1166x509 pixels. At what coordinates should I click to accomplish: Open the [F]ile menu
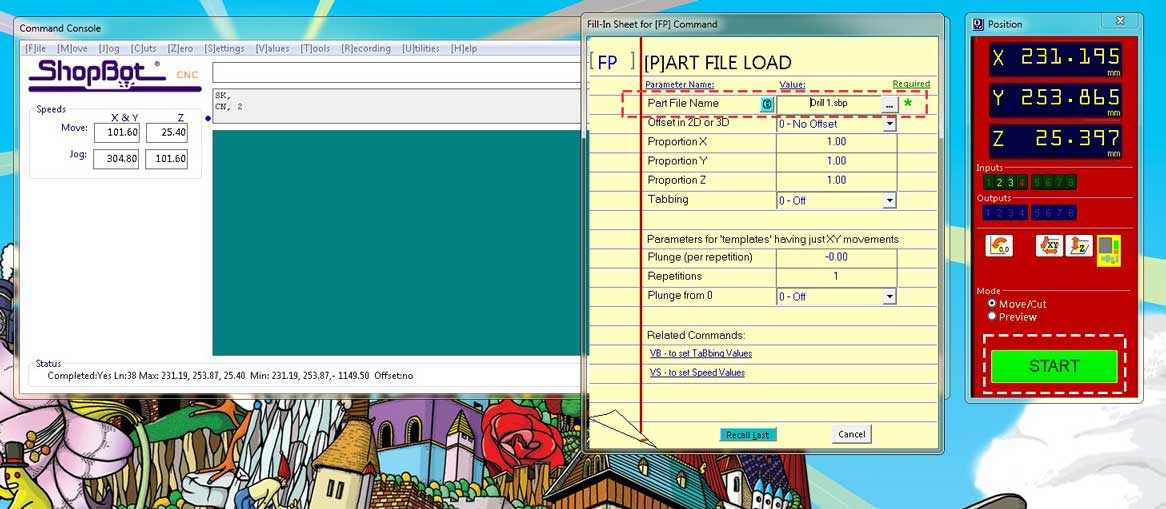point(36,48)
